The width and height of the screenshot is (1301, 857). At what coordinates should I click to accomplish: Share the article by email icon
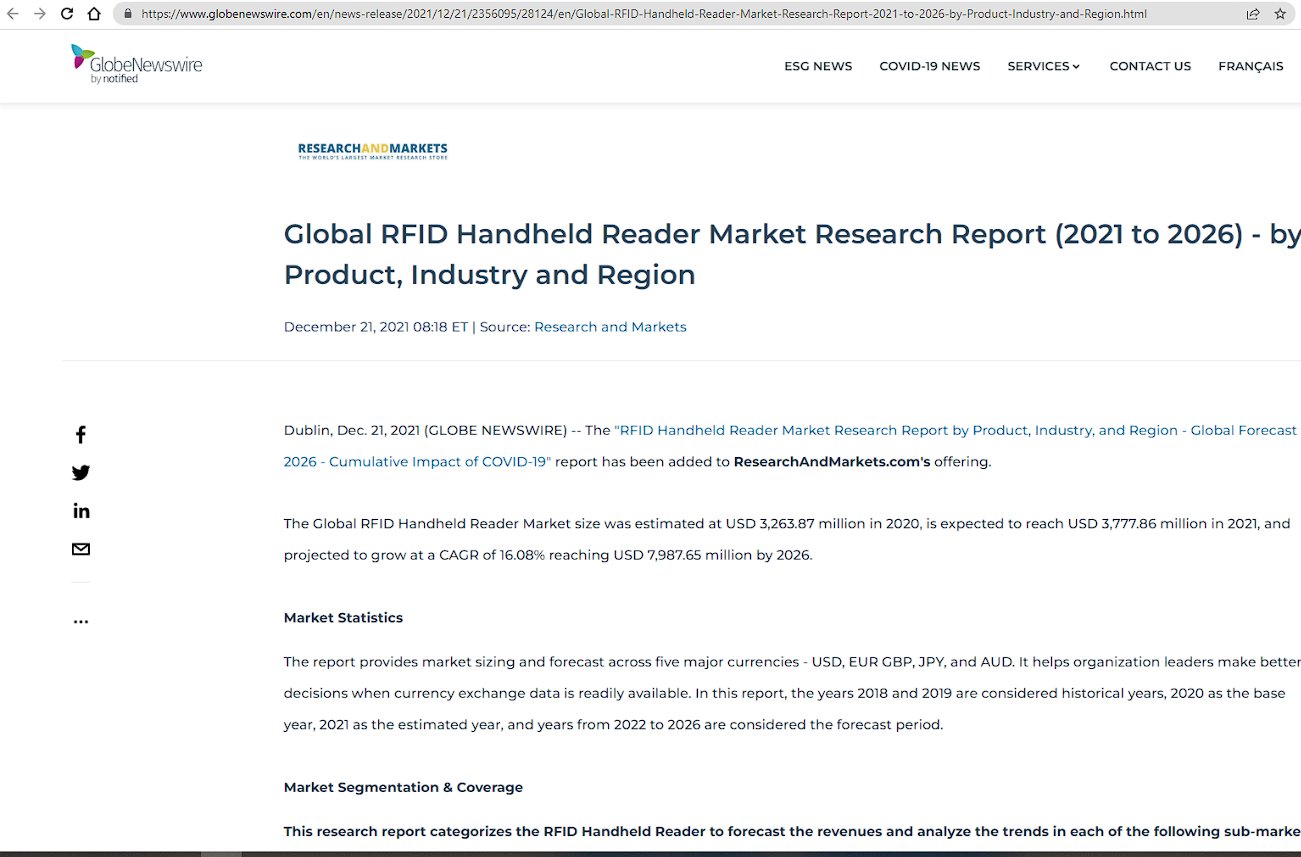[81, 549]
